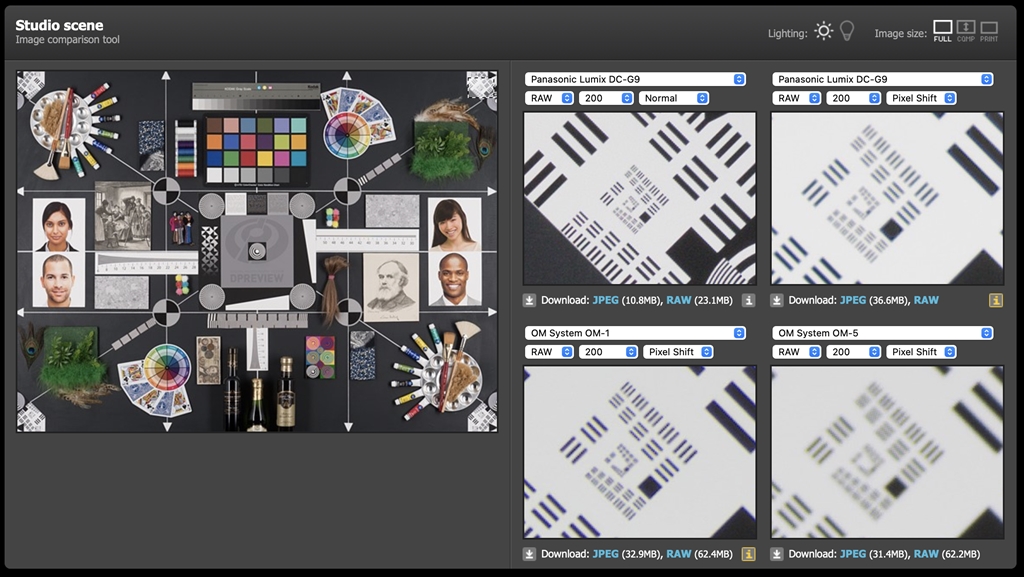Image resolution: width=1024 pixels, height=577 pixels.
Task: Open Pixel Shift dropdown of top-right G9
Action: (x=921, y=98)
